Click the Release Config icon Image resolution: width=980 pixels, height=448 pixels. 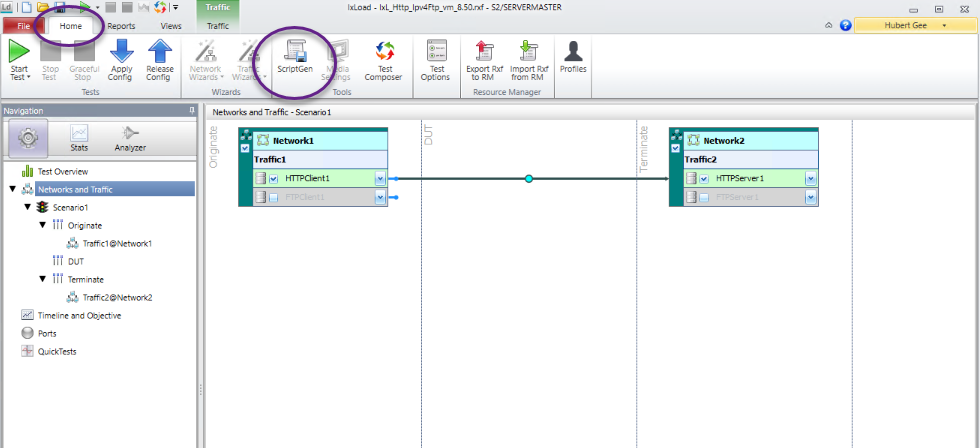(x=159, y=52)
